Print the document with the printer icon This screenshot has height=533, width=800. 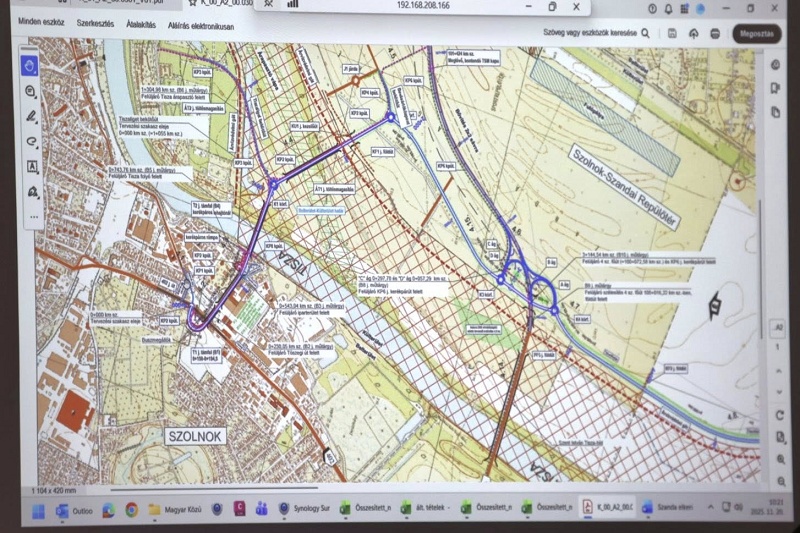click(x=717, y=32)
